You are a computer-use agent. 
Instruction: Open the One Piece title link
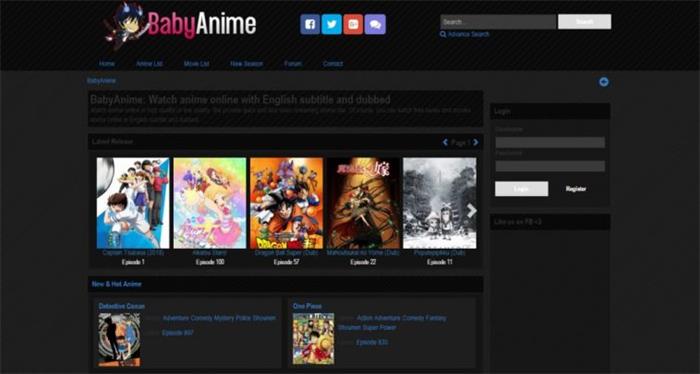pyautogui.click(x=307, y=306)
